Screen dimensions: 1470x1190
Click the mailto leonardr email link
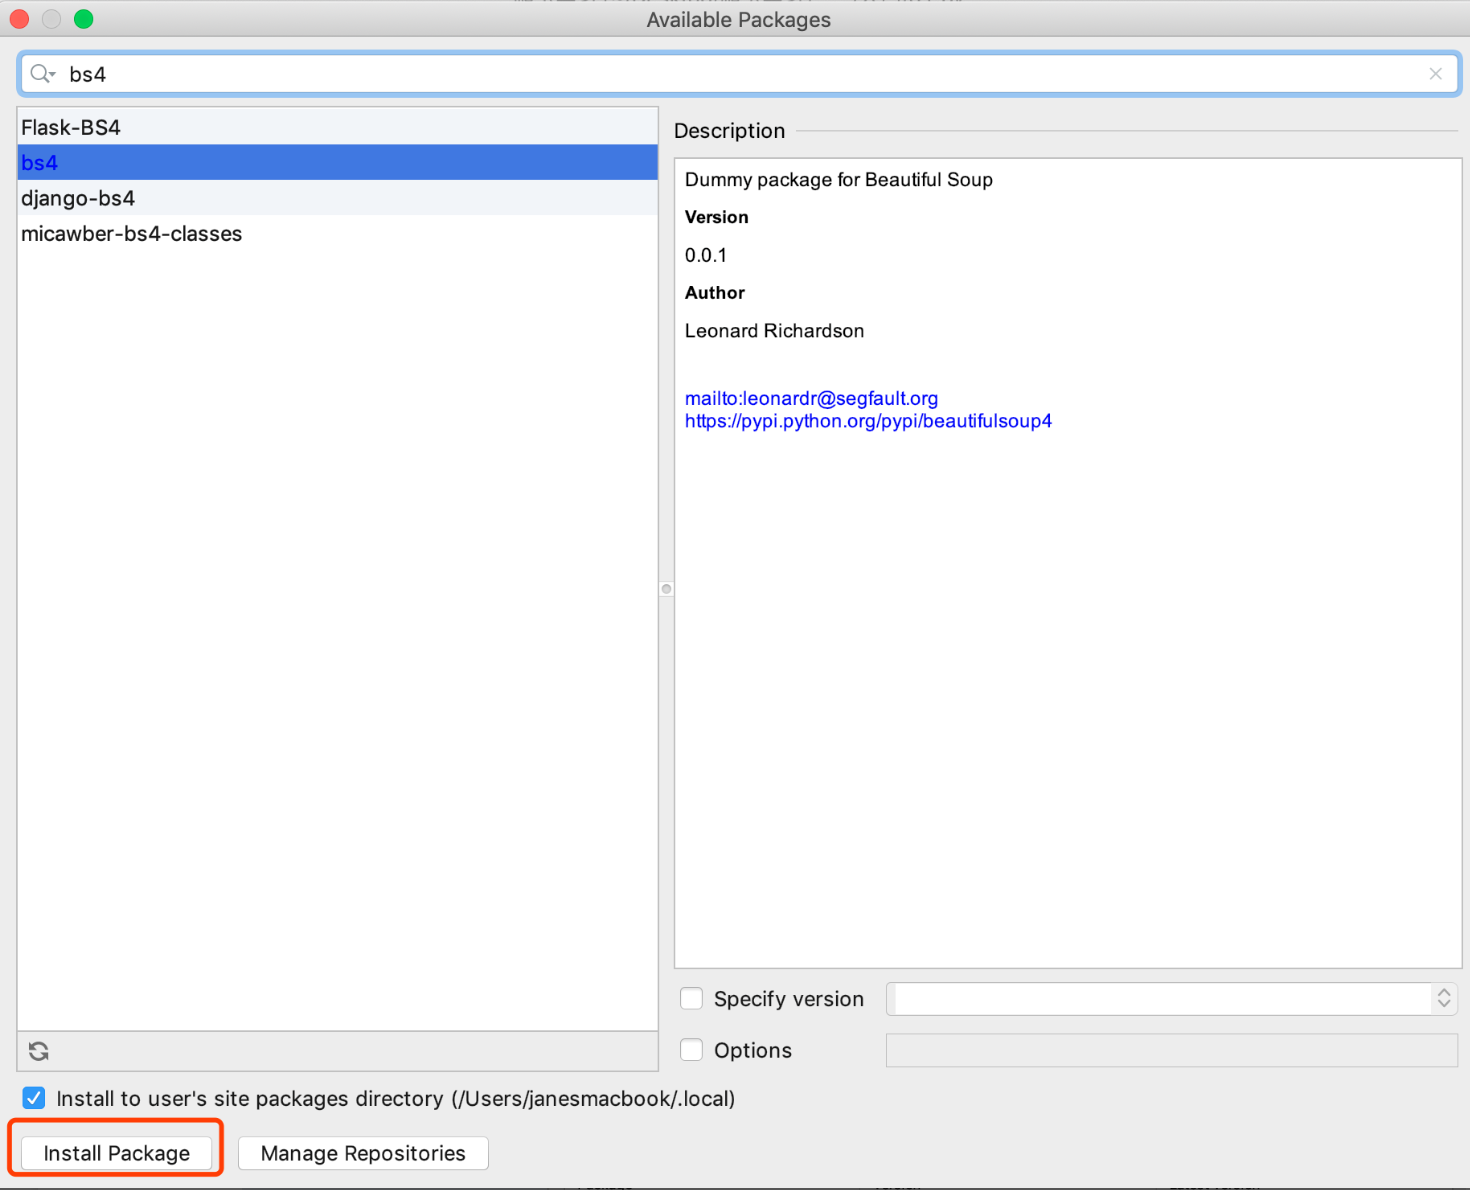pos(811,398)
